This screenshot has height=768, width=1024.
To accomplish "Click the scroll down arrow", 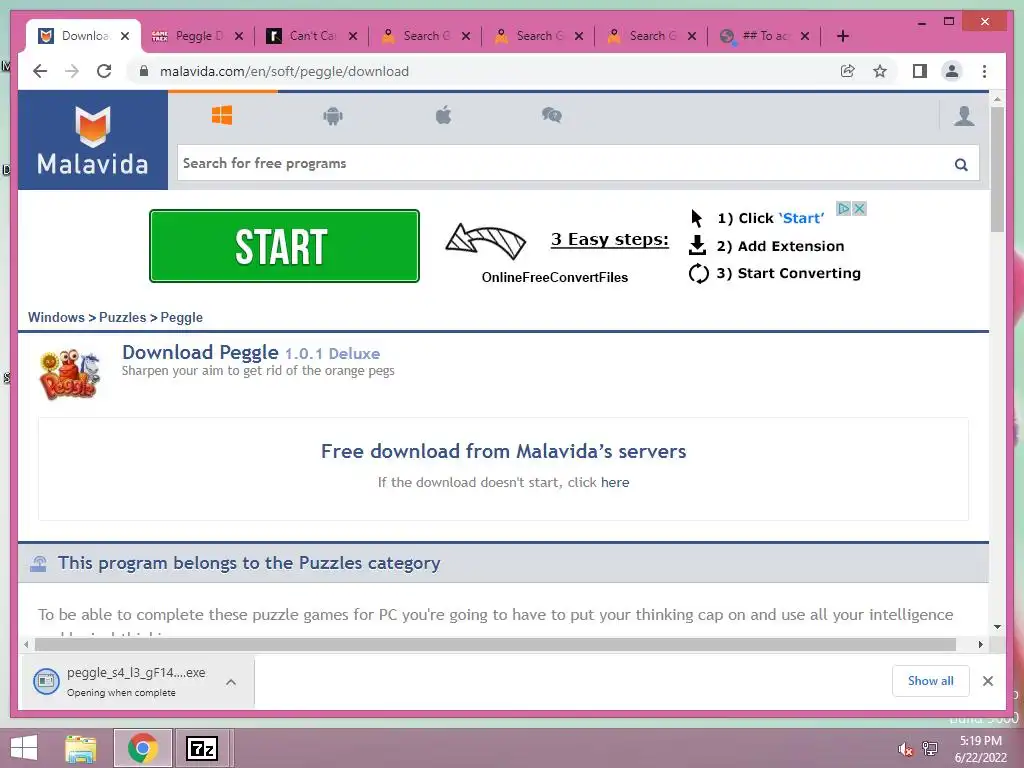I will 997,627.
